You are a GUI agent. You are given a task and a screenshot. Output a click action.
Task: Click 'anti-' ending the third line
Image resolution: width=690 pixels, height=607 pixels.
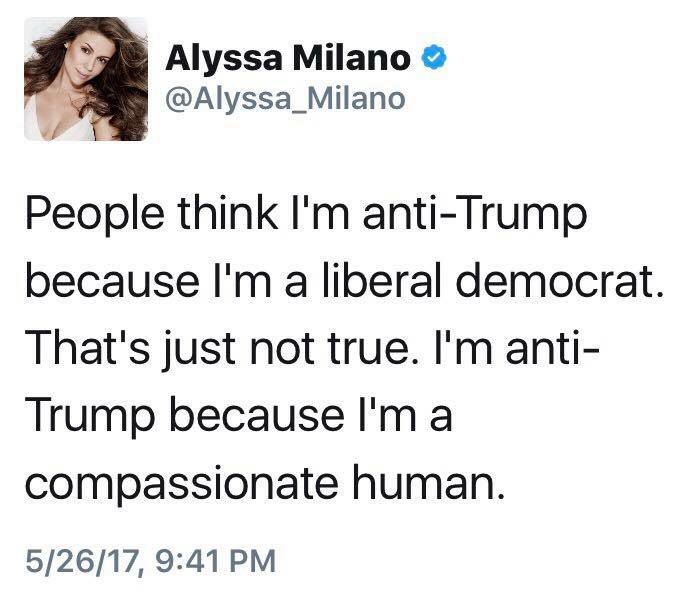(552, 348)
